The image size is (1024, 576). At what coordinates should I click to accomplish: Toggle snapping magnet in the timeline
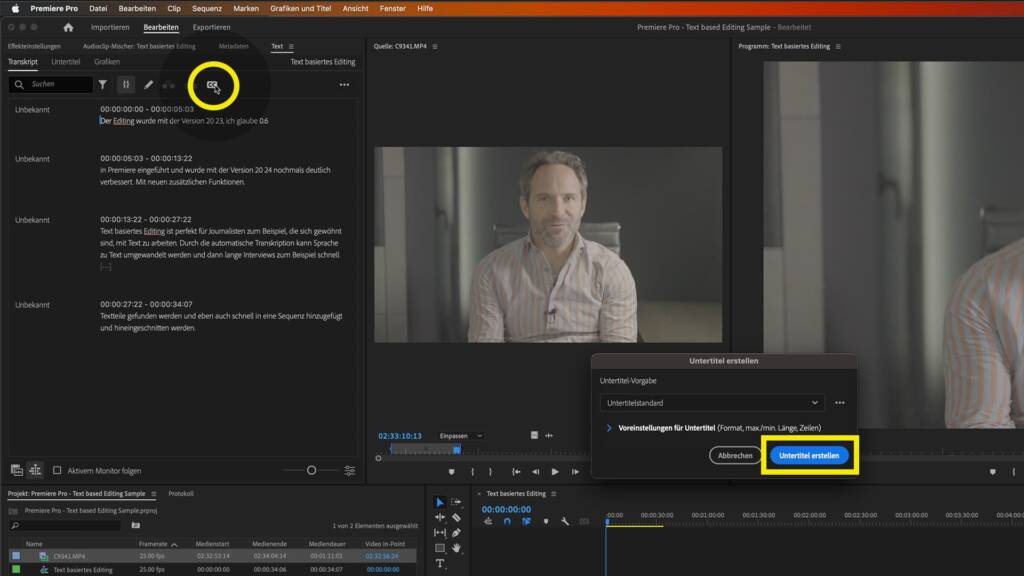click(507, 521)
